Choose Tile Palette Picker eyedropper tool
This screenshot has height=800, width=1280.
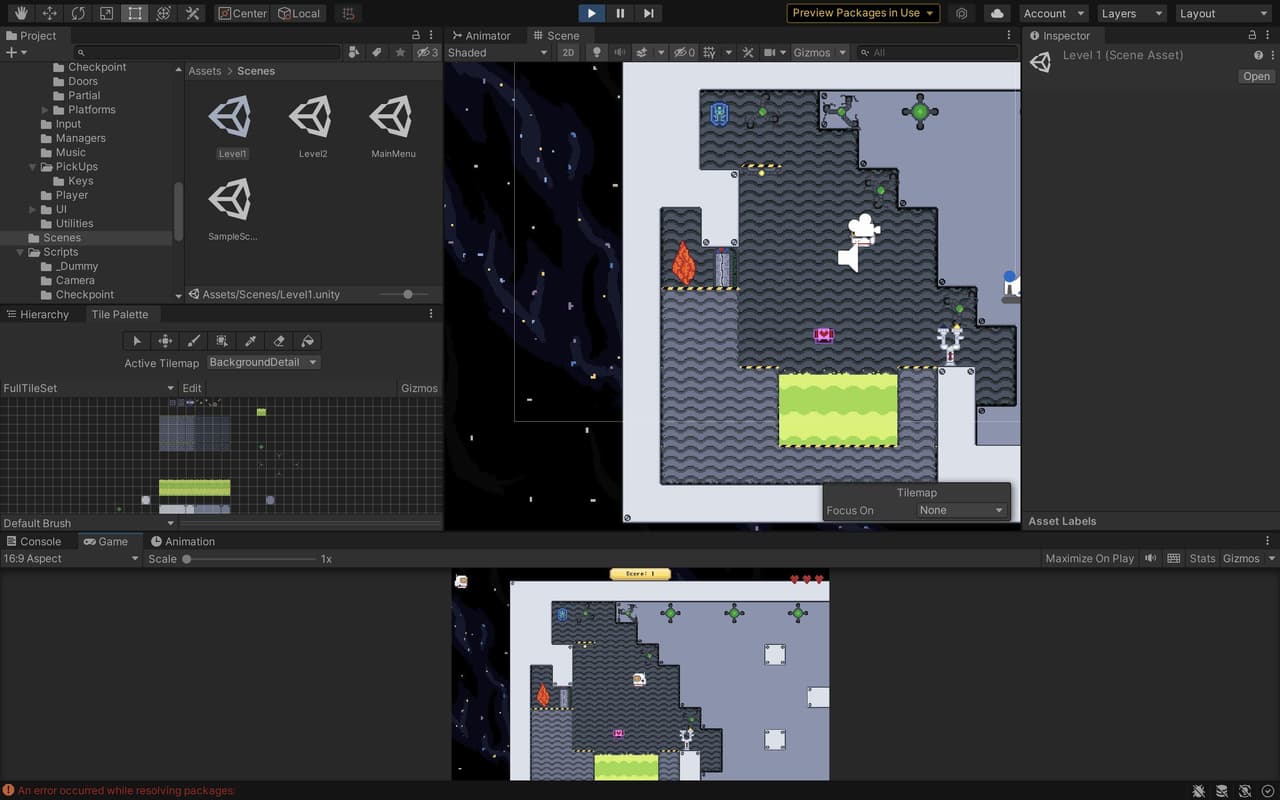tap(251, 341)
